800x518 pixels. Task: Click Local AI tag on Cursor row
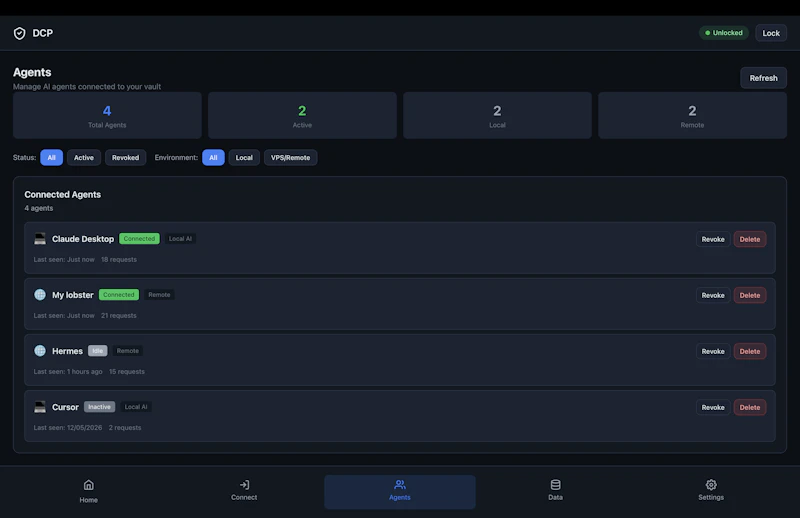[136, 407]
